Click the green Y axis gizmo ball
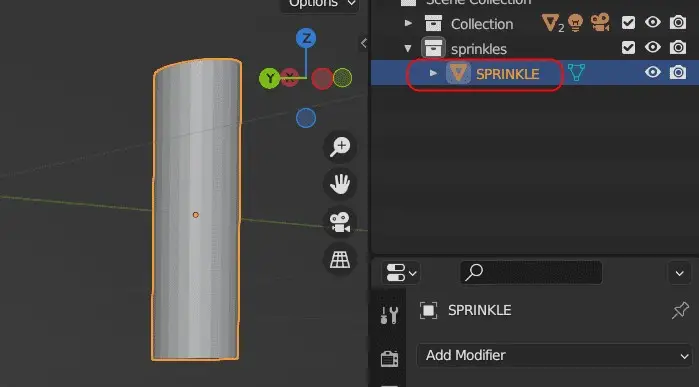The width and height of the screenshot is (699, 387). 270,78
